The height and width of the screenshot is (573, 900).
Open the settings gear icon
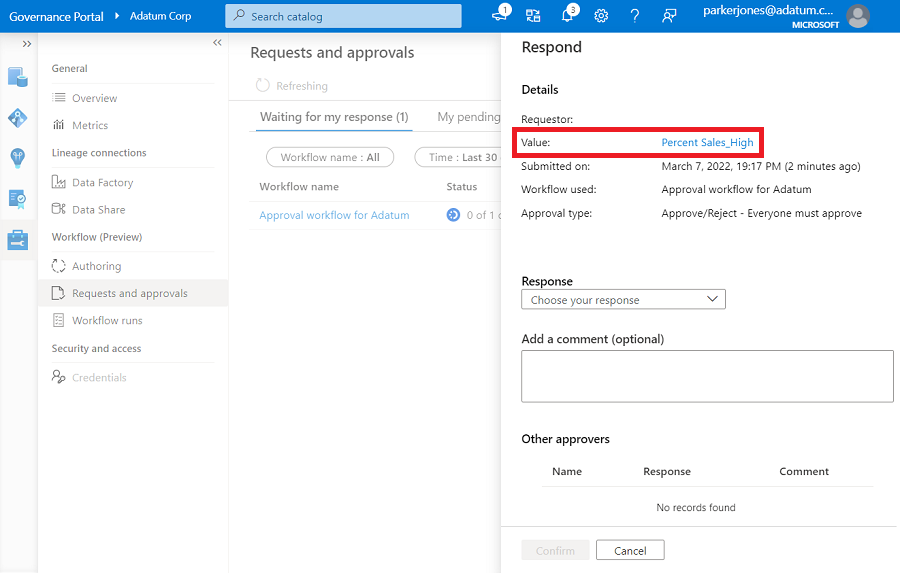(x=601, y=16)
